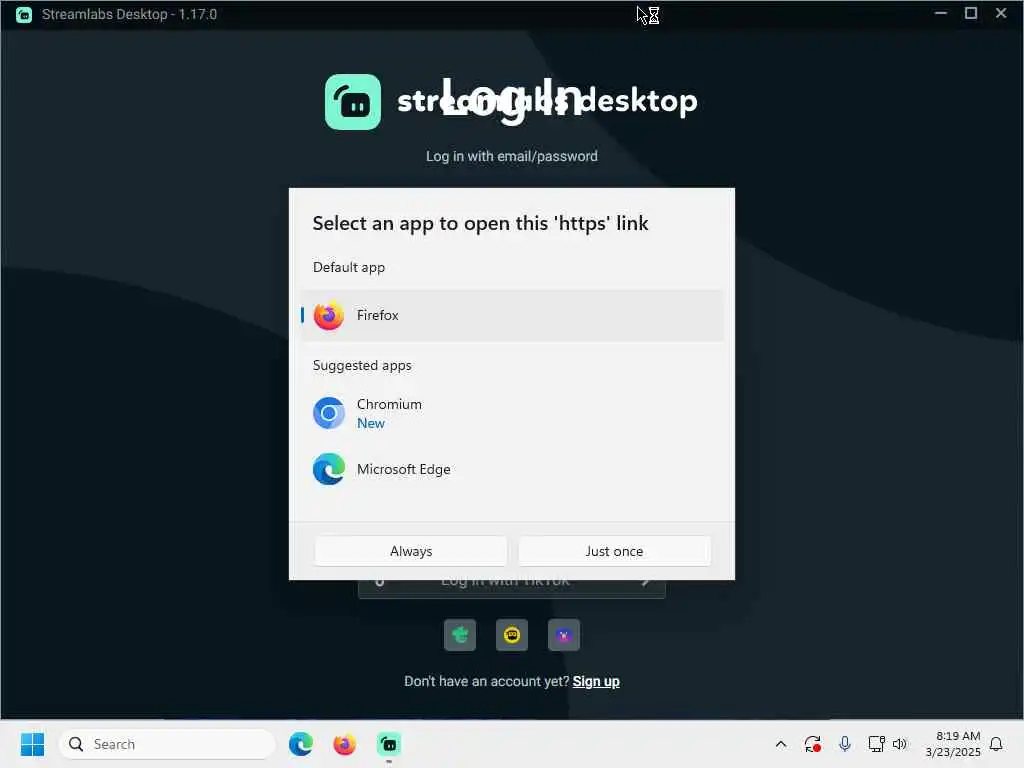The width and height of the screenshot is (1024, 768).
Task: Click the 'Suggested apps' label
Action: click(362, 365)
